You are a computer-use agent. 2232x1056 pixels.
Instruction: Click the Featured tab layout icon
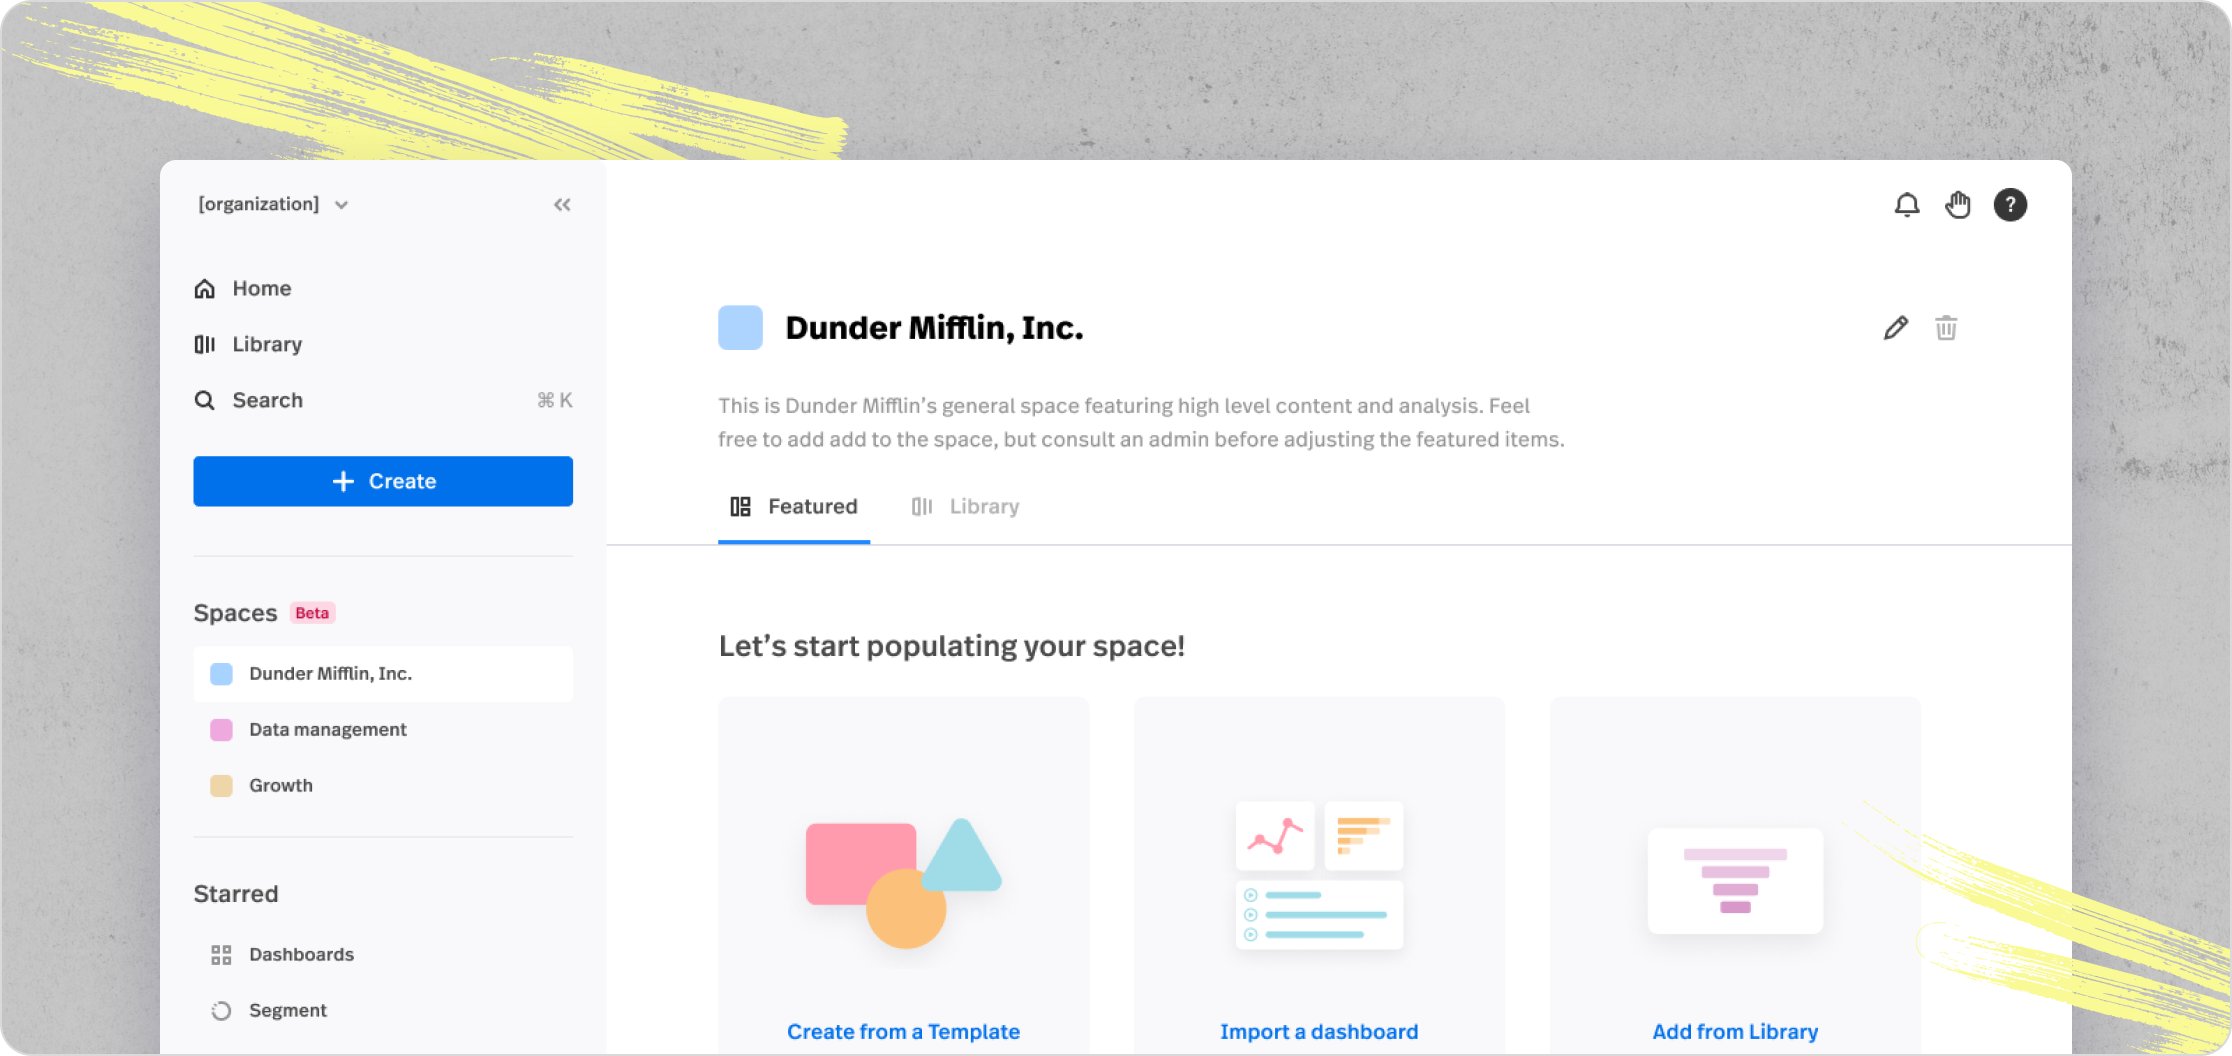coord(740,507)
